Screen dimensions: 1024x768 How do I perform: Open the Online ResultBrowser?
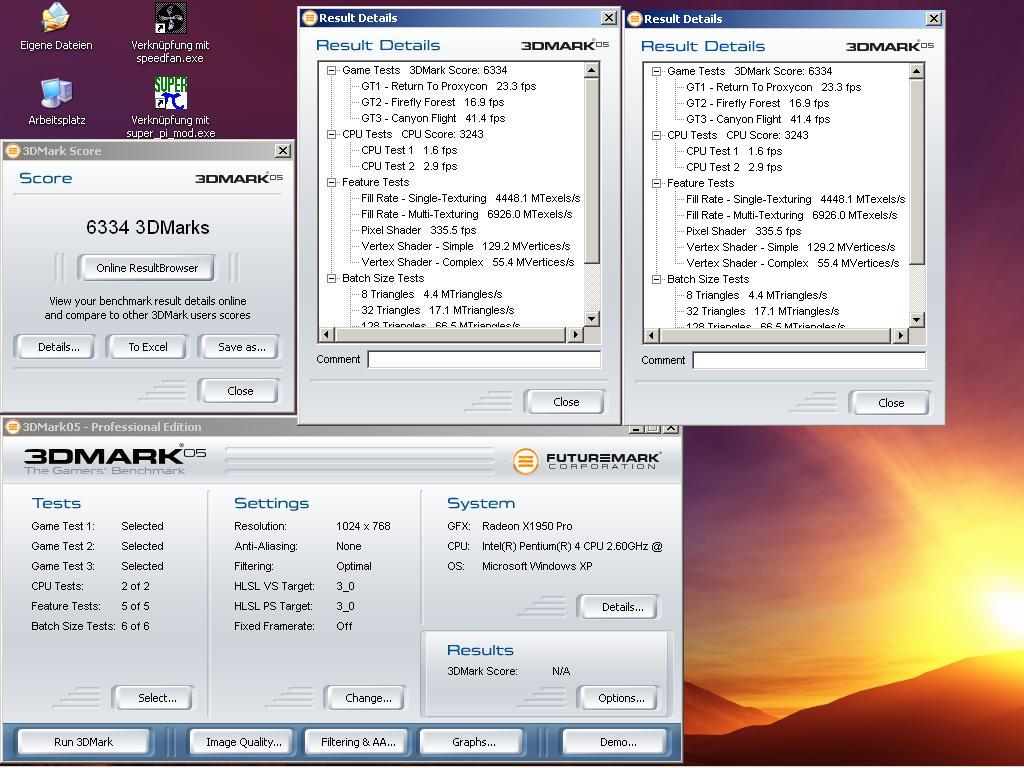[147, 268]
